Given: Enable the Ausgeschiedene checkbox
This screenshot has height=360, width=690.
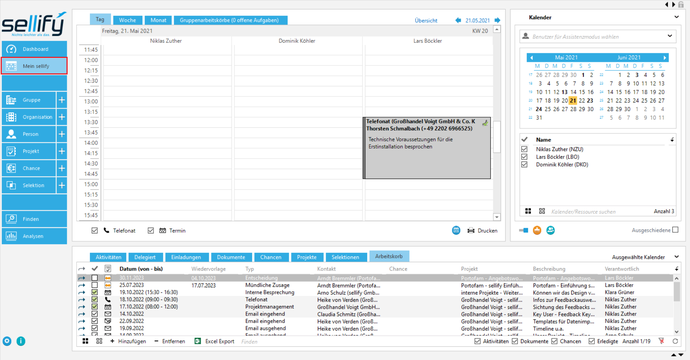Looking at the screenshot, I should (675, 230).
